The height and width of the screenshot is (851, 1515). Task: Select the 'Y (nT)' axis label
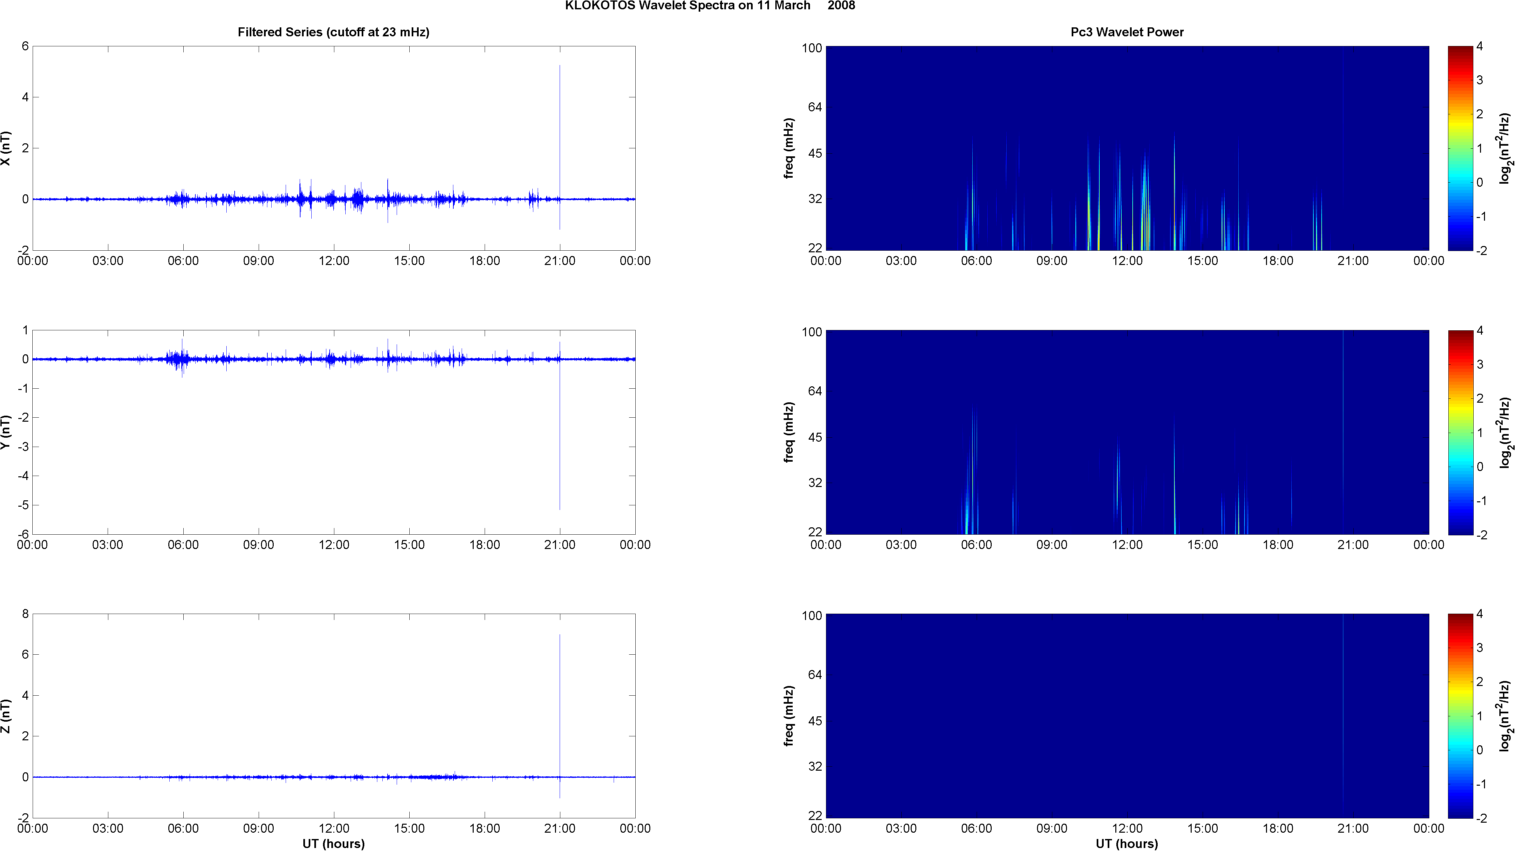[x=7, y=432]
